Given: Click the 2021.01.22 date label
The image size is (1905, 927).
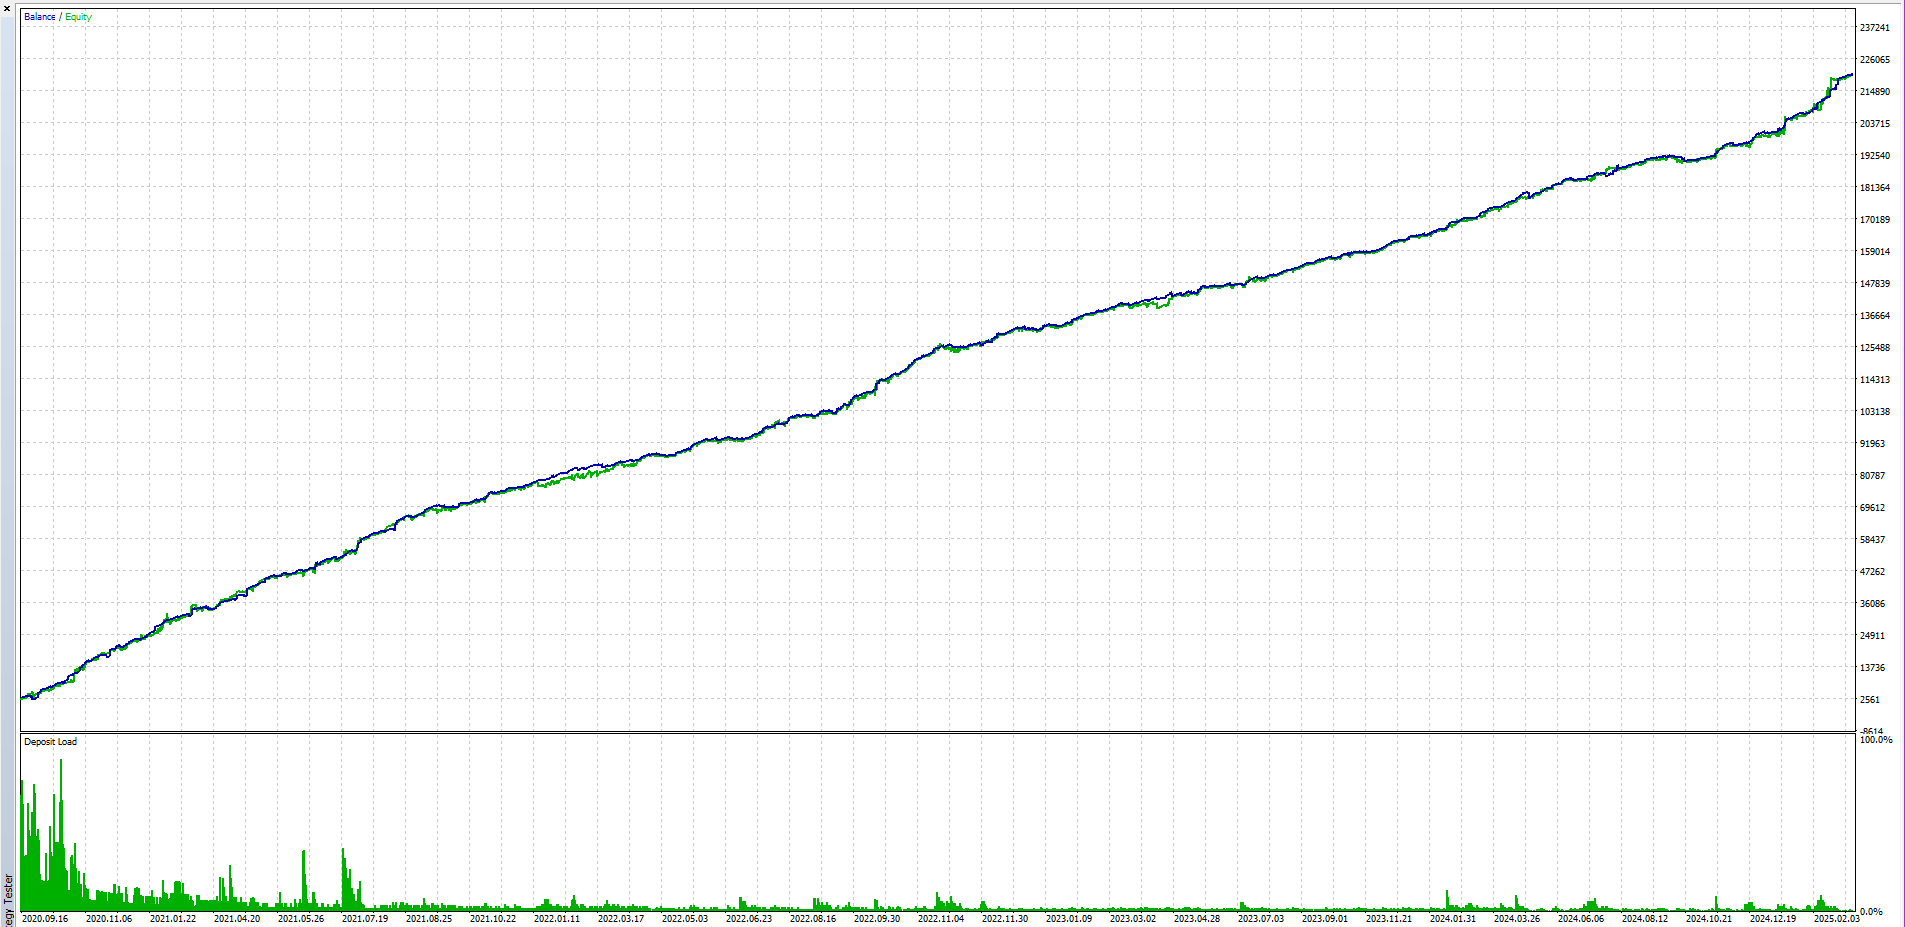Looking at the screenshot, I should point(173,919).
